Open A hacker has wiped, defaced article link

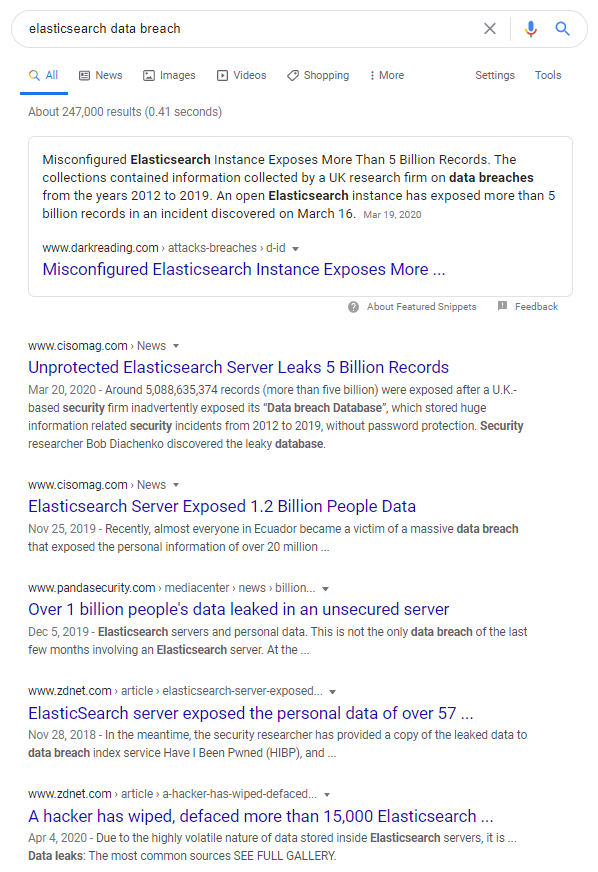tap(260, 816)
